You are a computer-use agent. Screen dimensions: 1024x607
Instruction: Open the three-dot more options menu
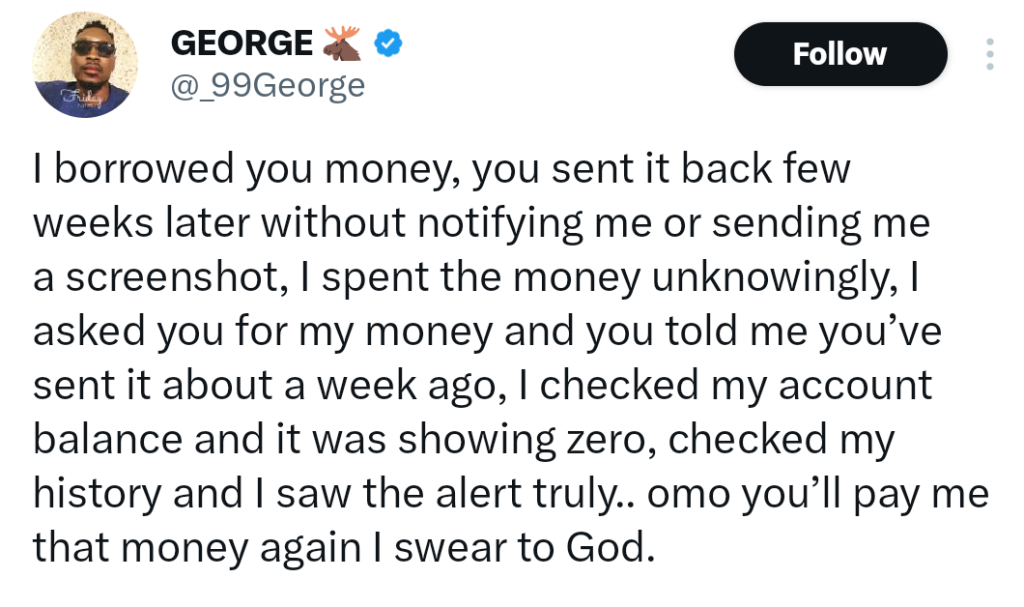990,54
